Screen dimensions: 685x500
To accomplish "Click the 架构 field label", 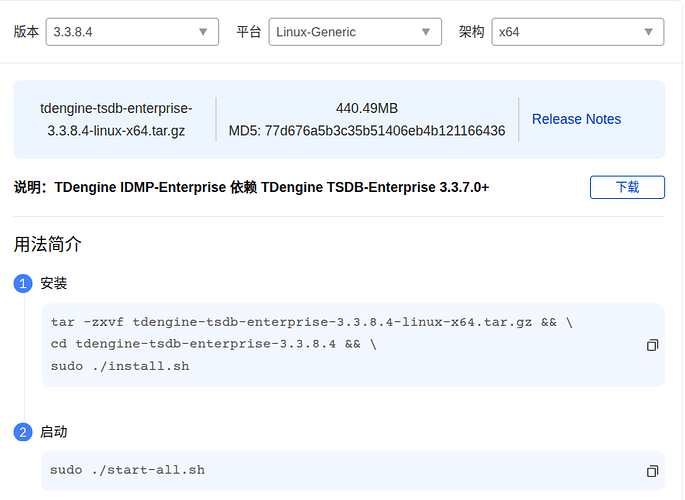I will [x=471, y=32].
